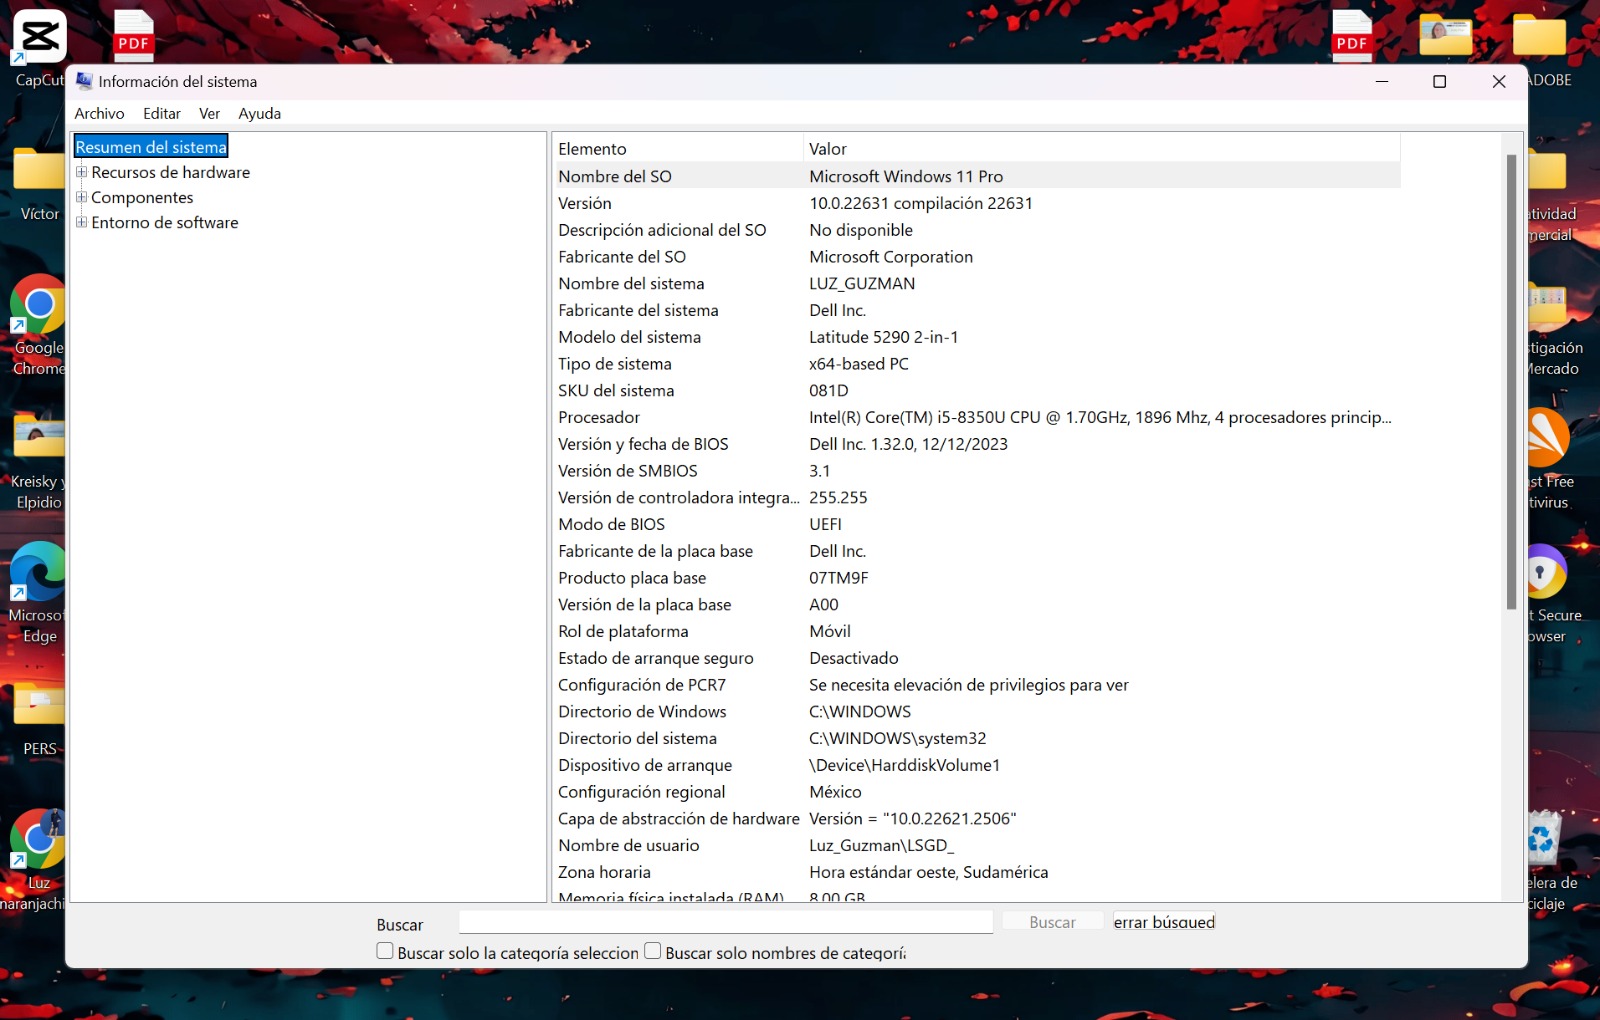
Task: Select the Fabricante del SO row
Action: tap(977, 257)
